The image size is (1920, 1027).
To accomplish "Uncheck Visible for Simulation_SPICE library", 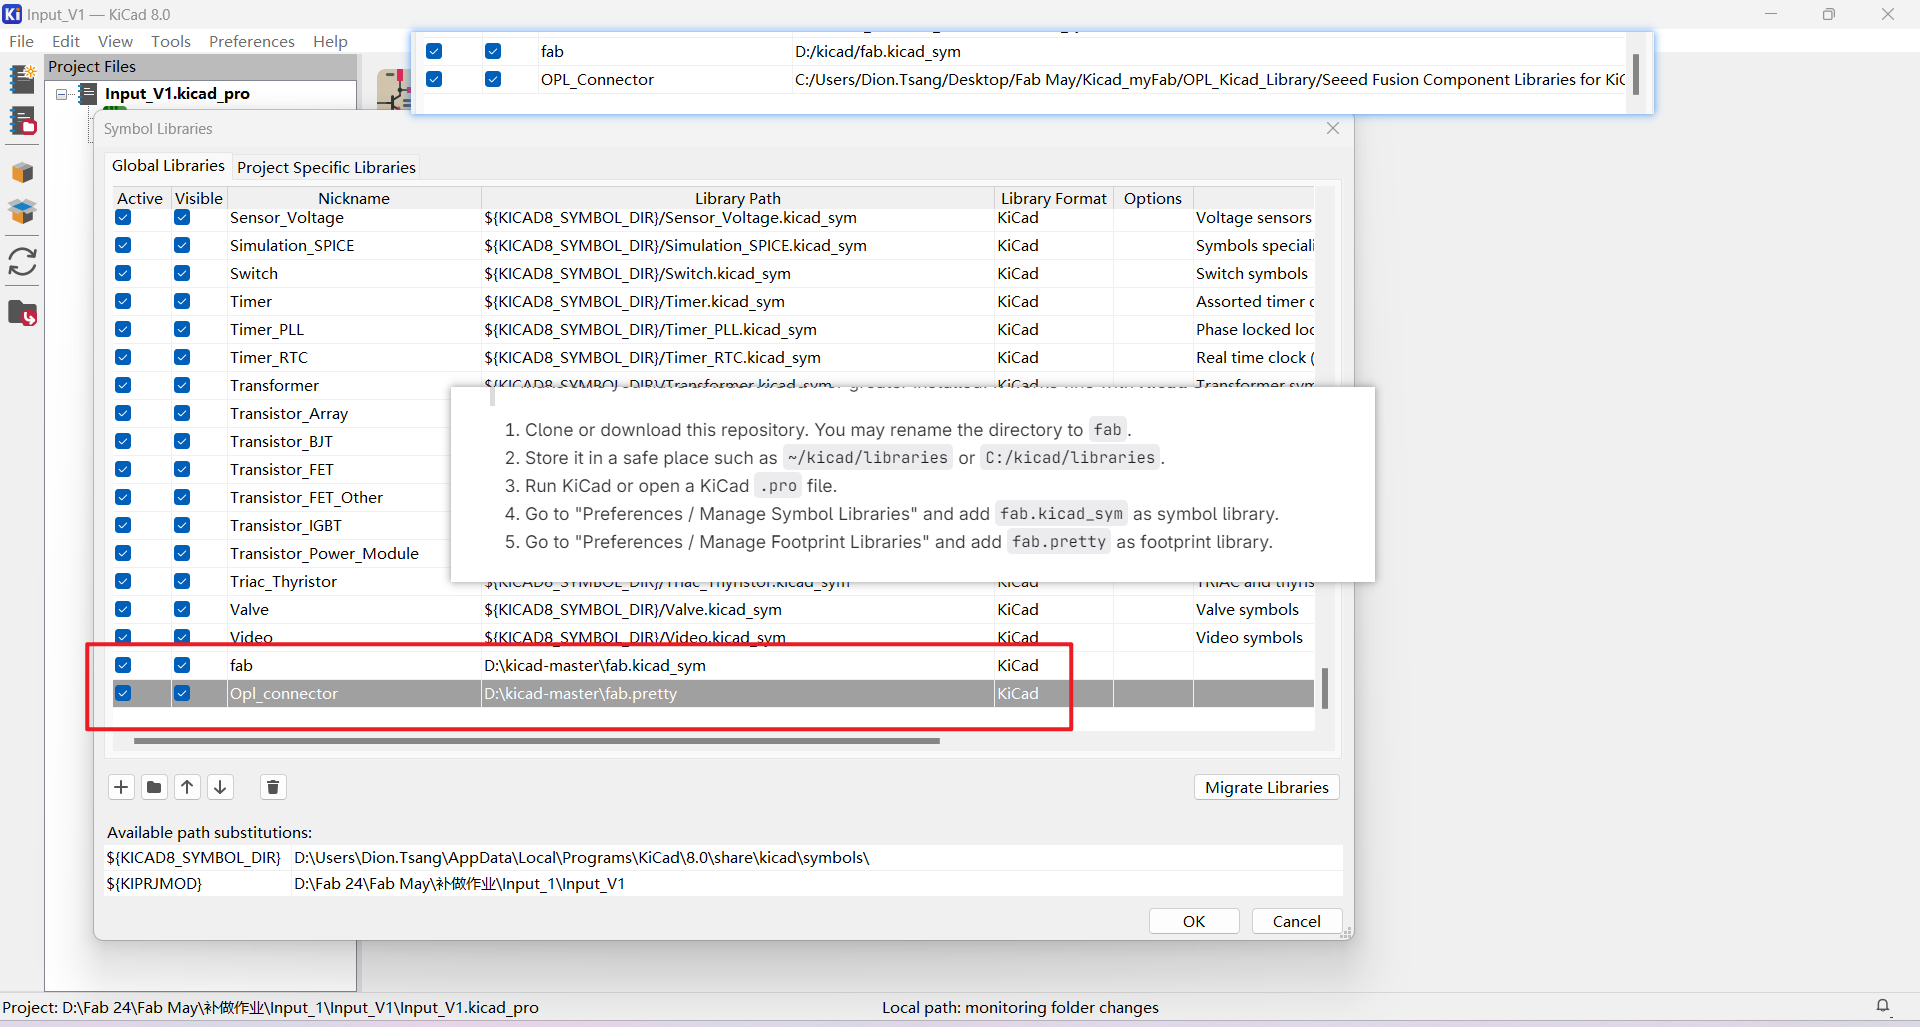I will 182,245.
